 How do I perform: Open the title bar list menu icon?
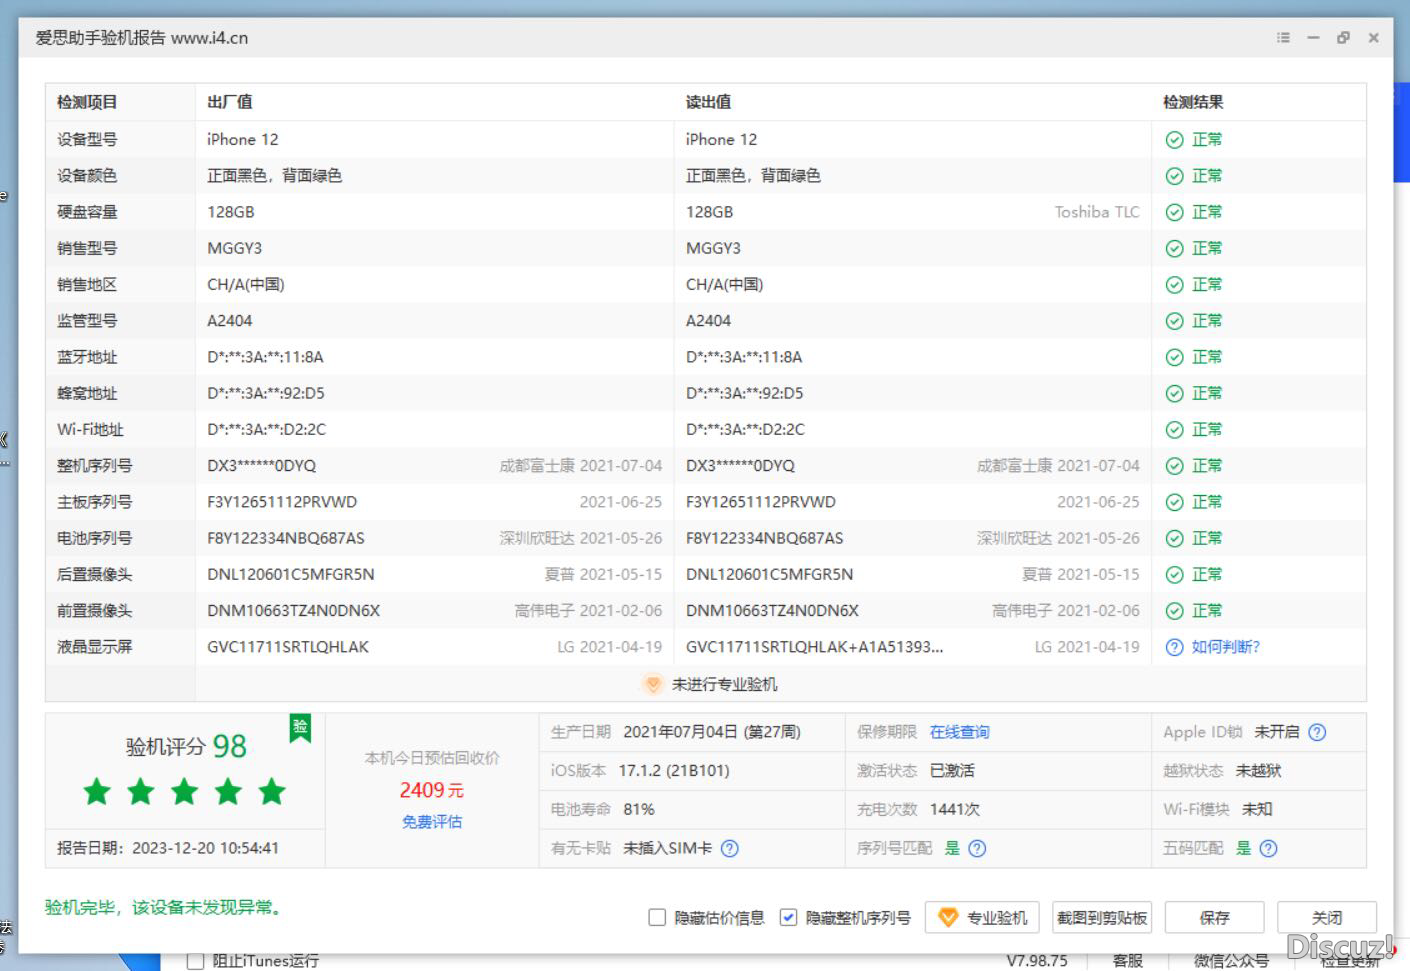1283,38
